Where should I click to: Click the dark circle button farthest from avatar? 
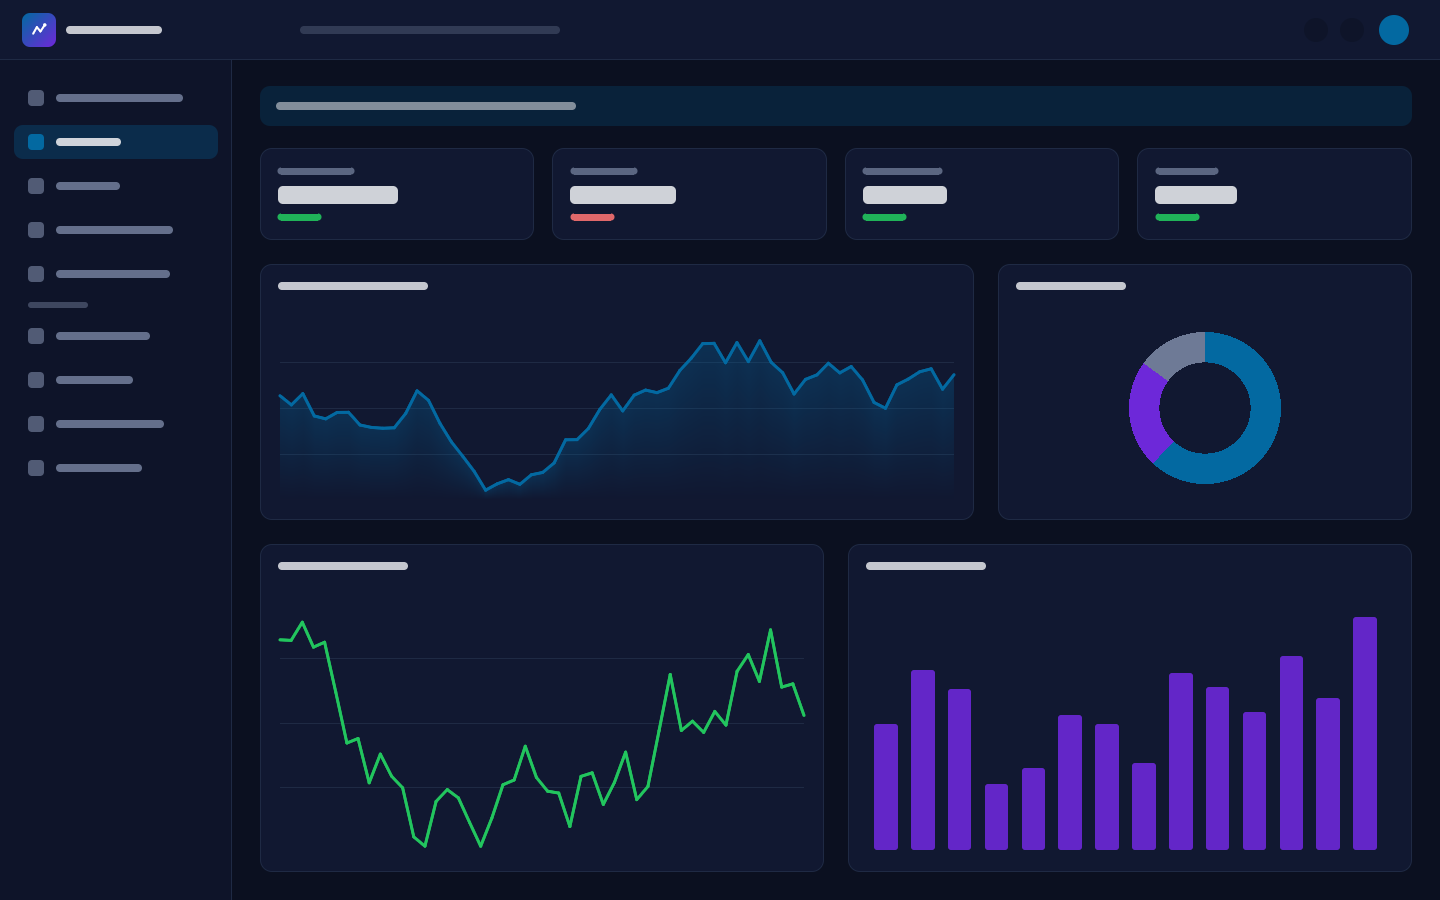click(1316, 30)
